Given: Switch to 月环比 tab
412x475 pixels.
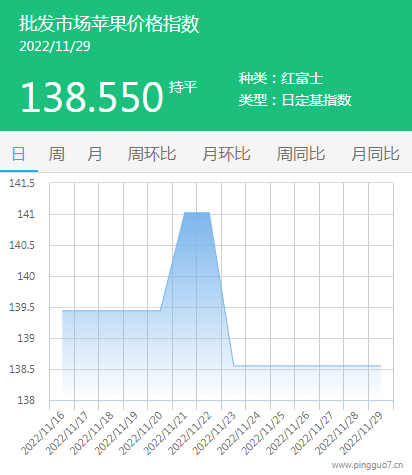Looking at the screenshot, I should coord(226,154).
